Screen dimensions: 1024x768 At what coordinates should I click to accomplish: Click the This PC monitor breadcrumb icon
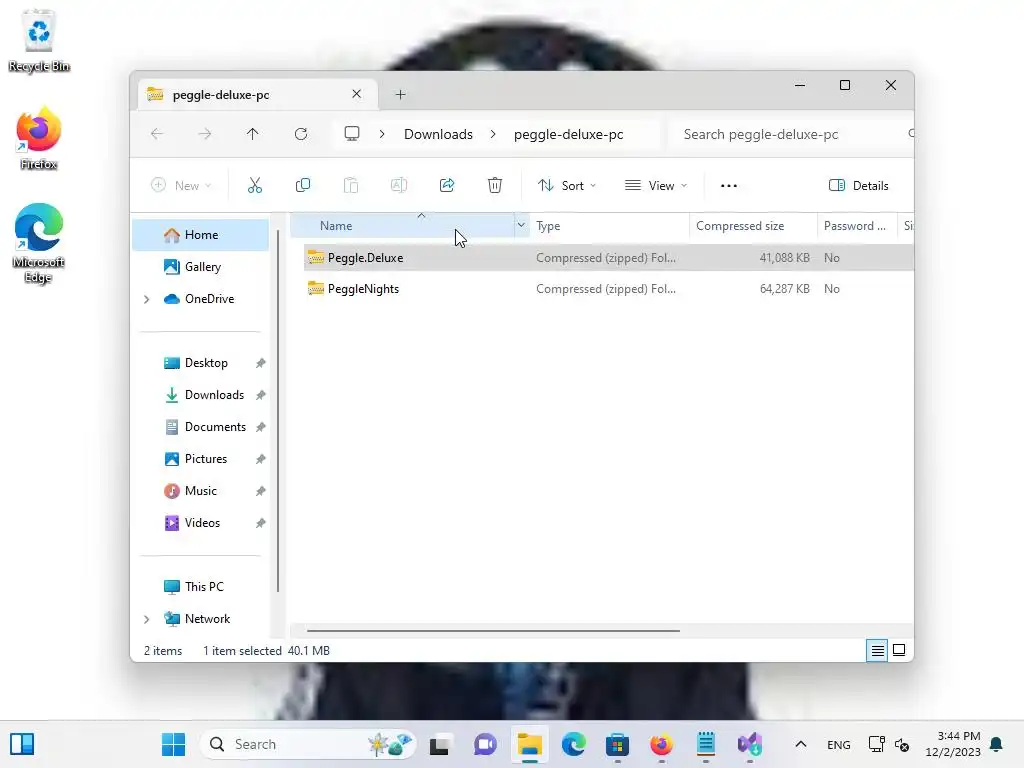click(x=352, y=134)
